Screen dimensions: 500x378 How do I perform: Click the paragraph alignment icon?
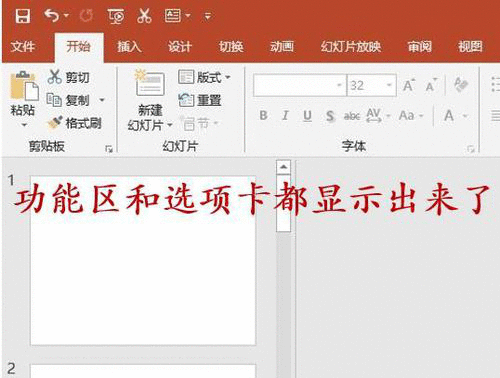[496, 116]
